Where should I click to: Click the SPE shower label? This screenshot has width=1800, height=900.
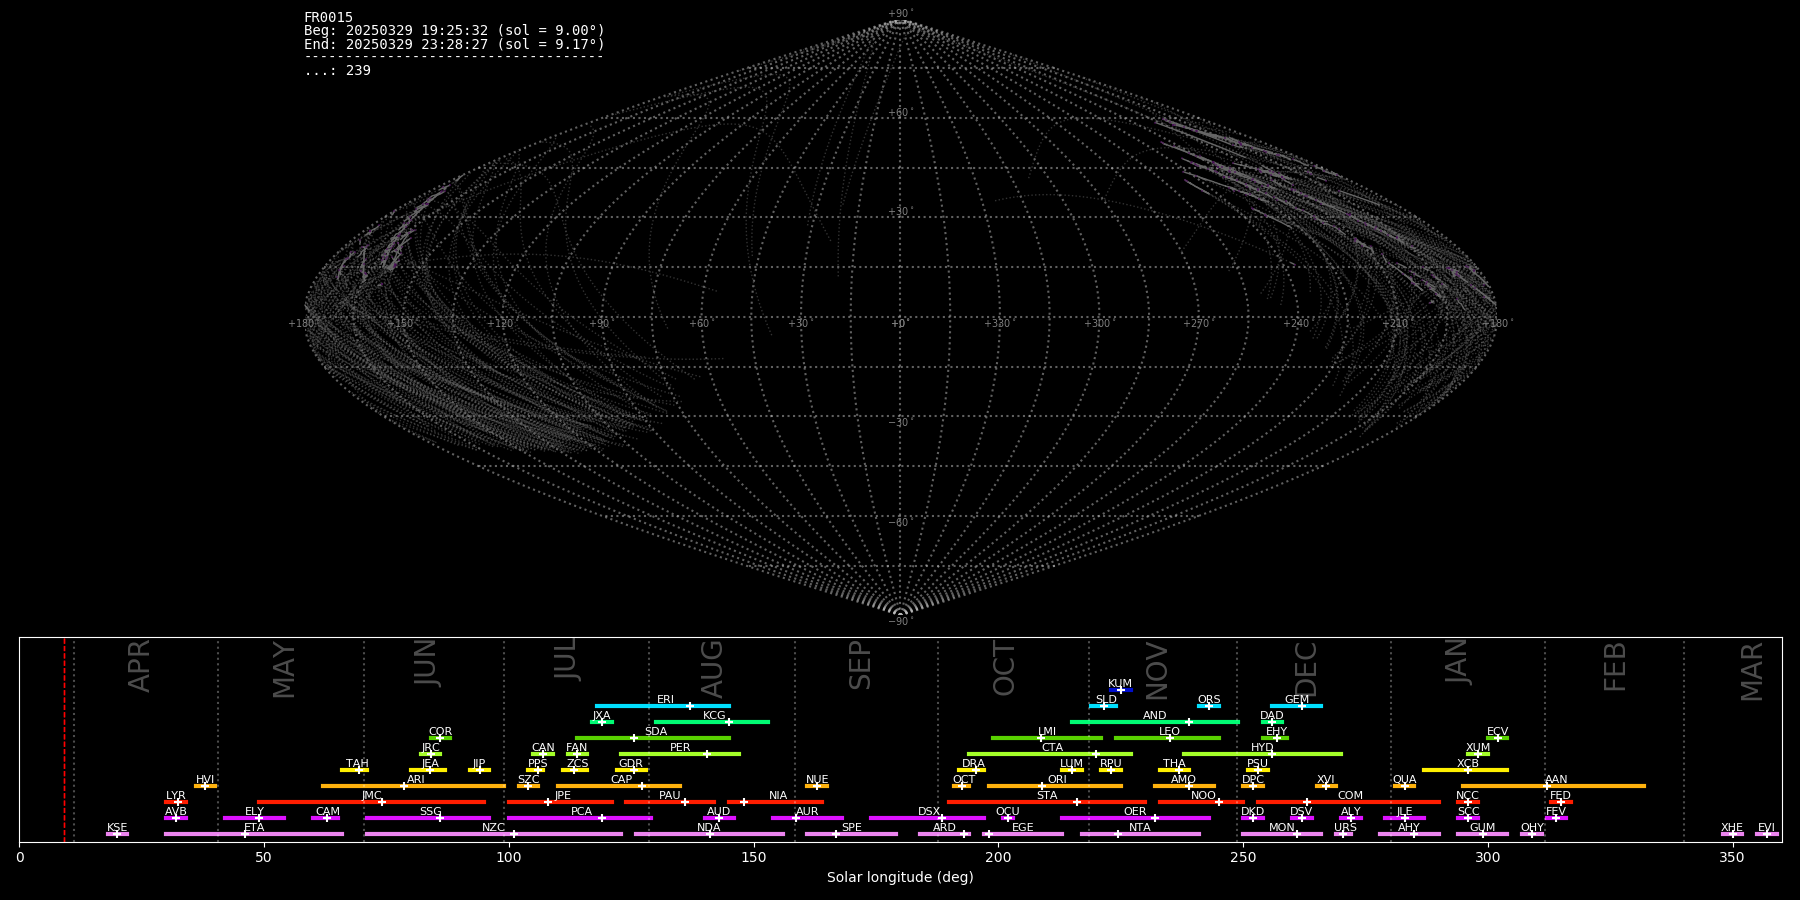[851, 827]
